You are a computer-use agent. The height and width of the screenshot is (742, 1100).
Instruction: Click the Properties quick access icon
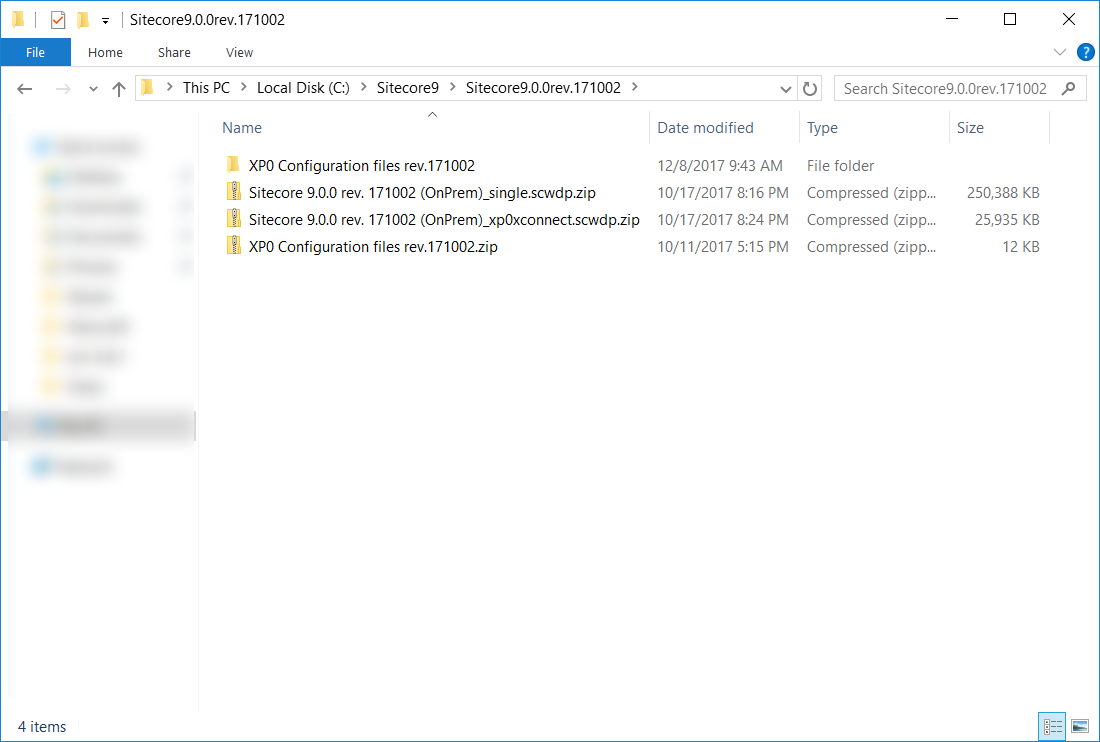point(58,20)
